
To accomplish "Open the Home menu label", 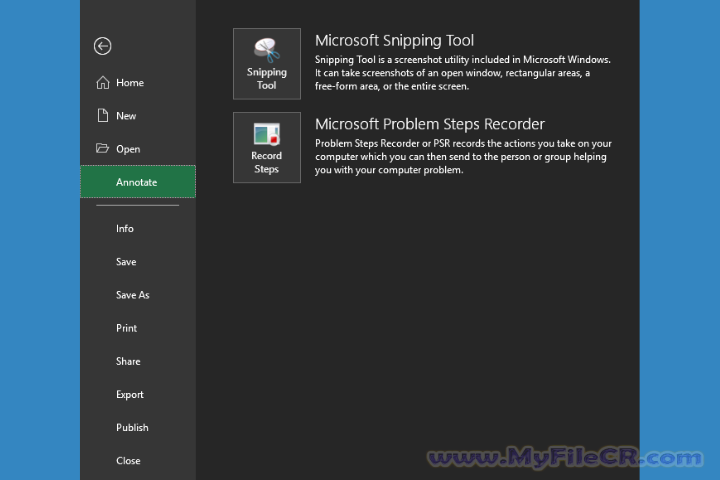I will [130, 83].
